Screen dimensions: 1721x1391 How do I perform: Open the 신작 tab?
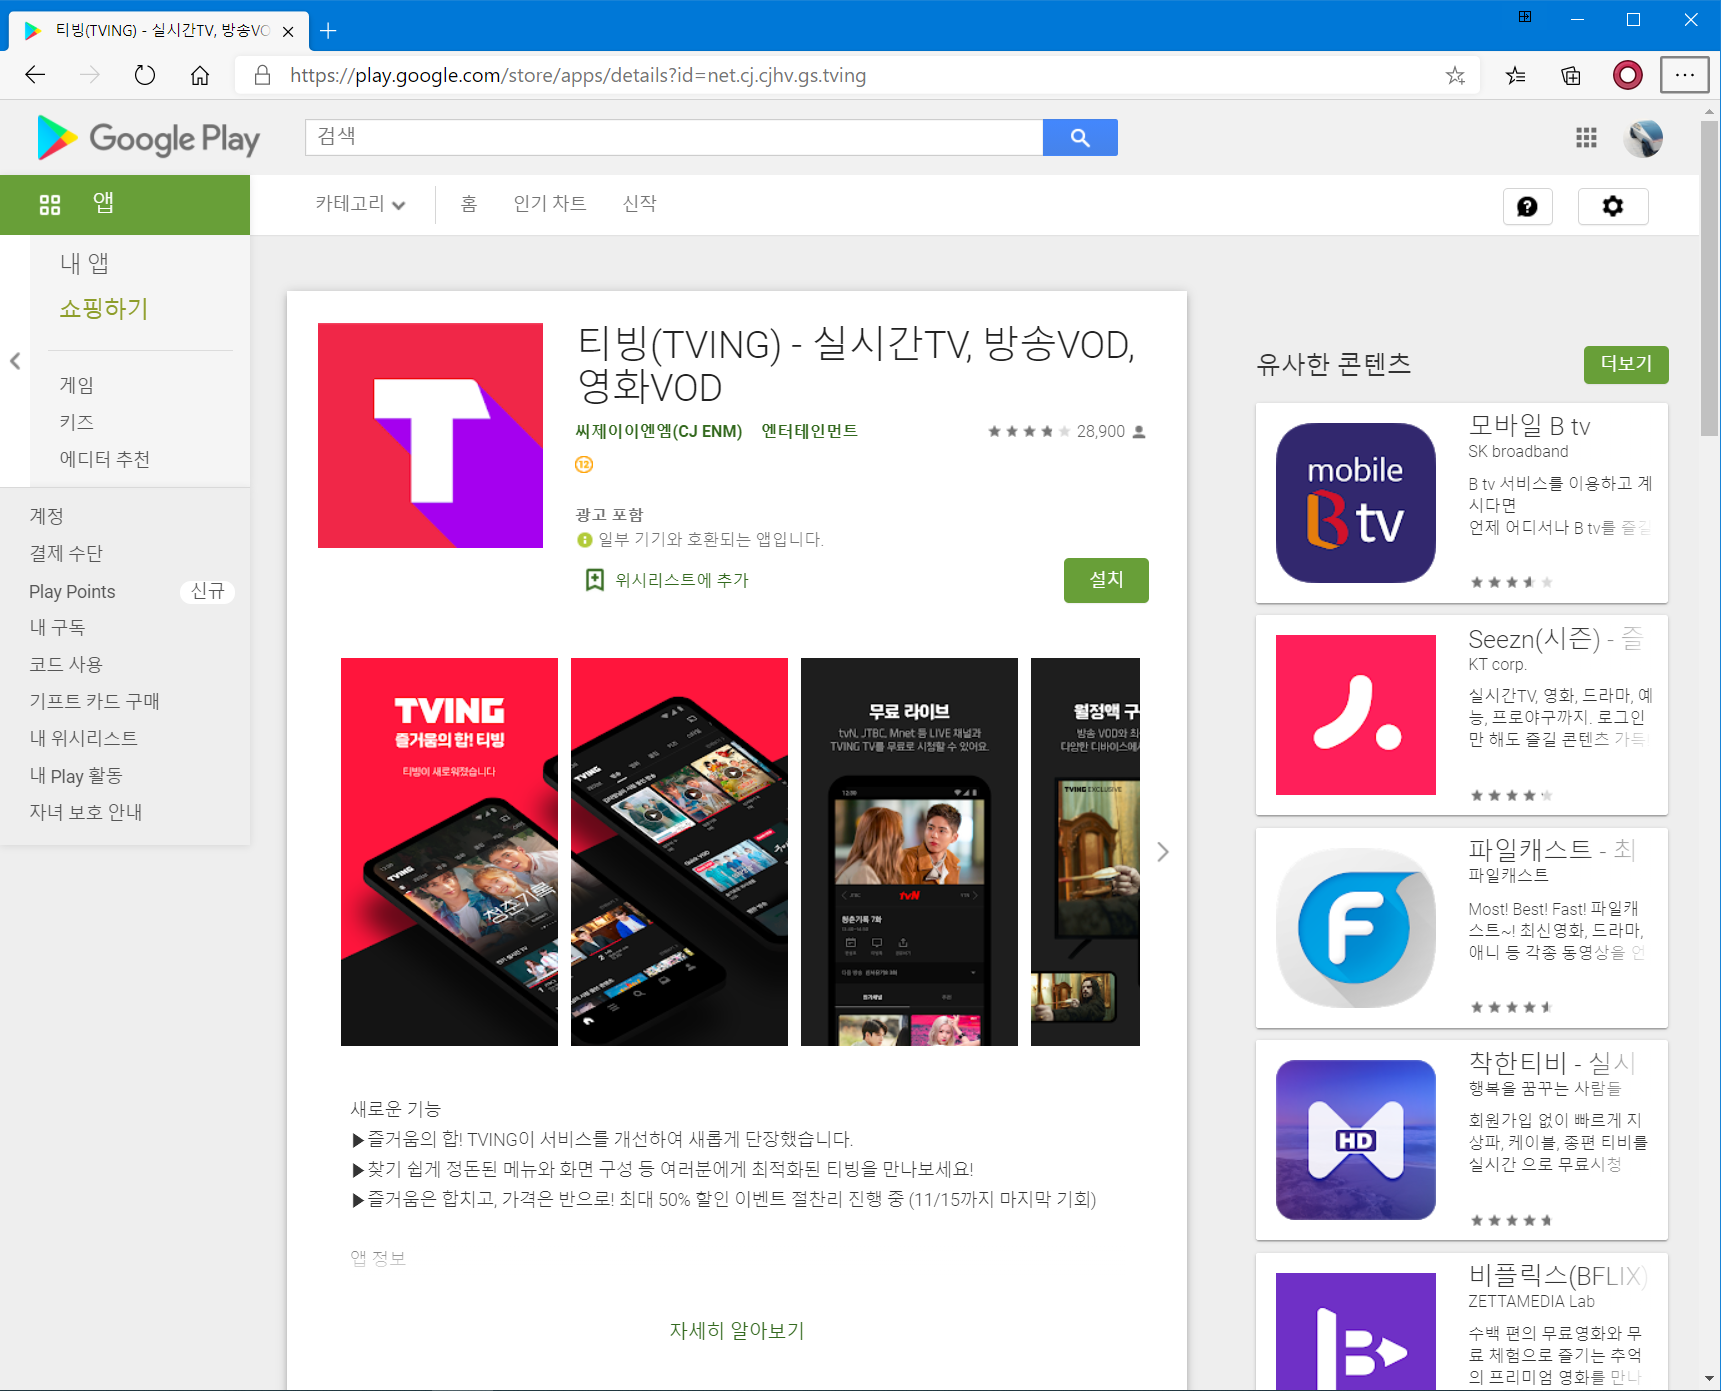640,204
